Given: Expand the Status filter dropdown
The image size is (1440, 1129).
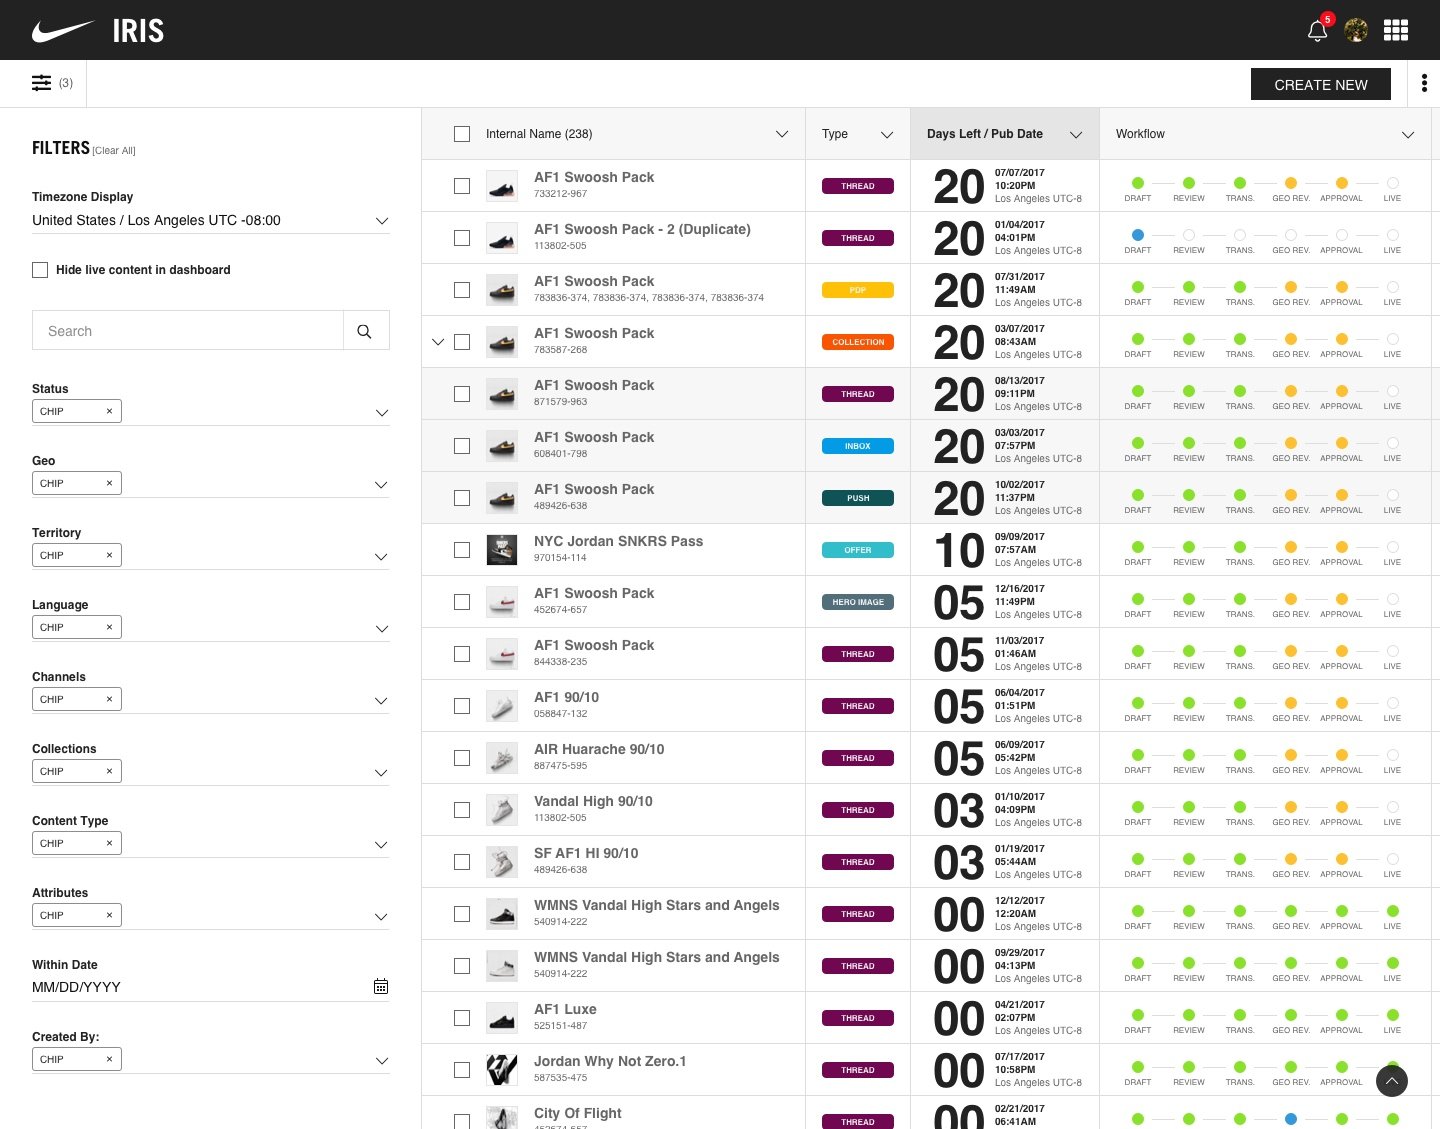Looking at the screenshot, I should coord(381,412).
